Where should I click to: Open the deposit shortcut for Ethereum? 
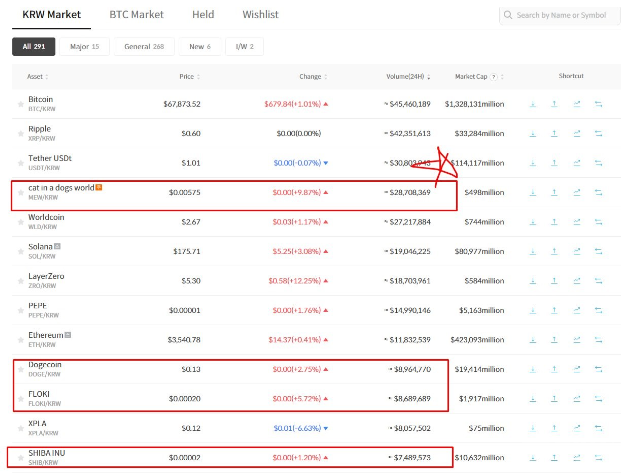tap(532, 340)
